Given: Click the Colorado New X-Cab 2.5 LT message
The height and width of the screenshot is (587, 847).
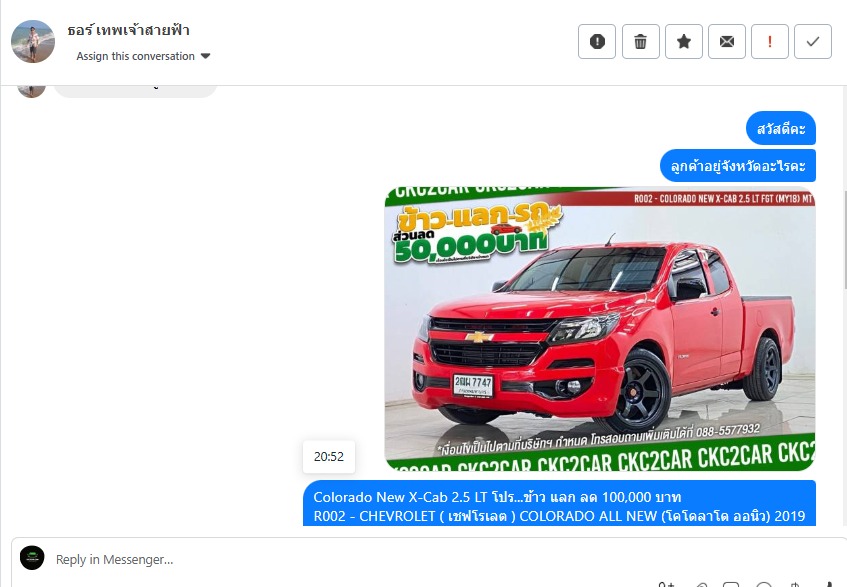Looking at the screenshot, I should pyautogui.click(x=559, y=503).
